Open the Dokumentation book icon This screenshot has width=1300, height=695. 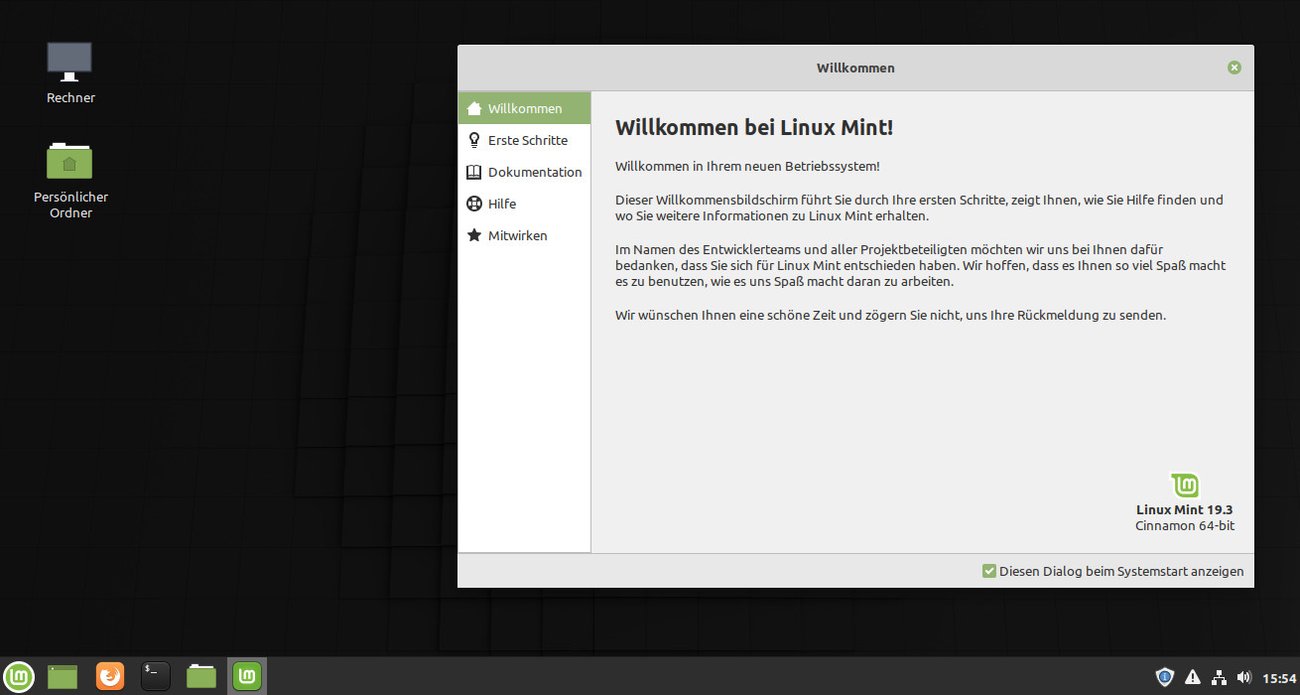(473, 172)
